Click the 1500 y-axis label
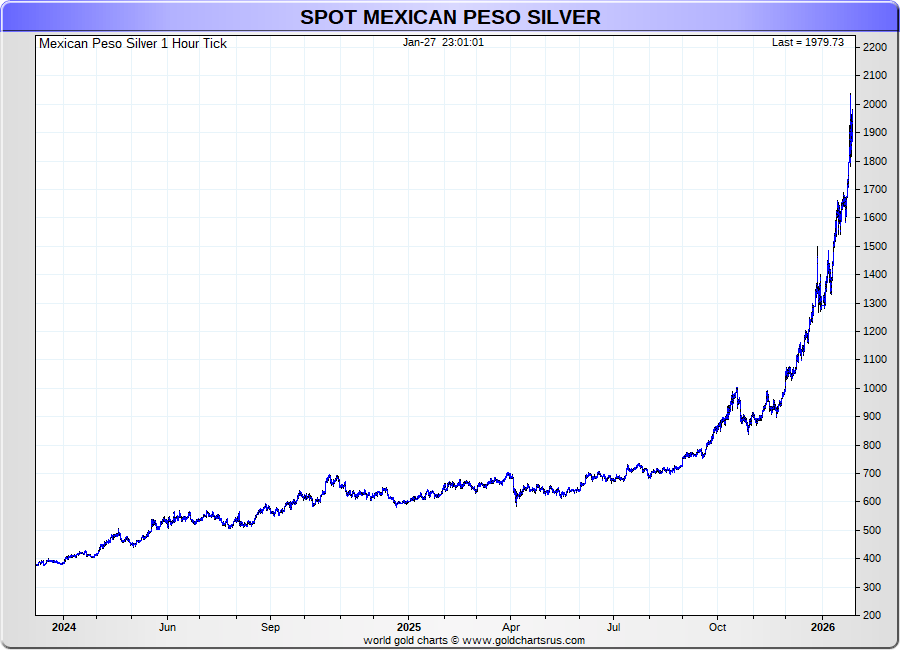 click(x=875, y=246)
